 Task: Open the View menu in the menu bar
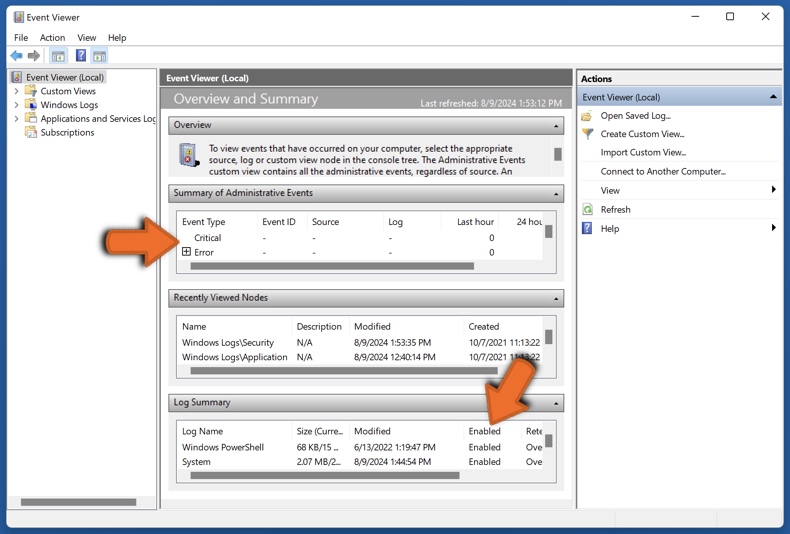click(x=87, y=38)
